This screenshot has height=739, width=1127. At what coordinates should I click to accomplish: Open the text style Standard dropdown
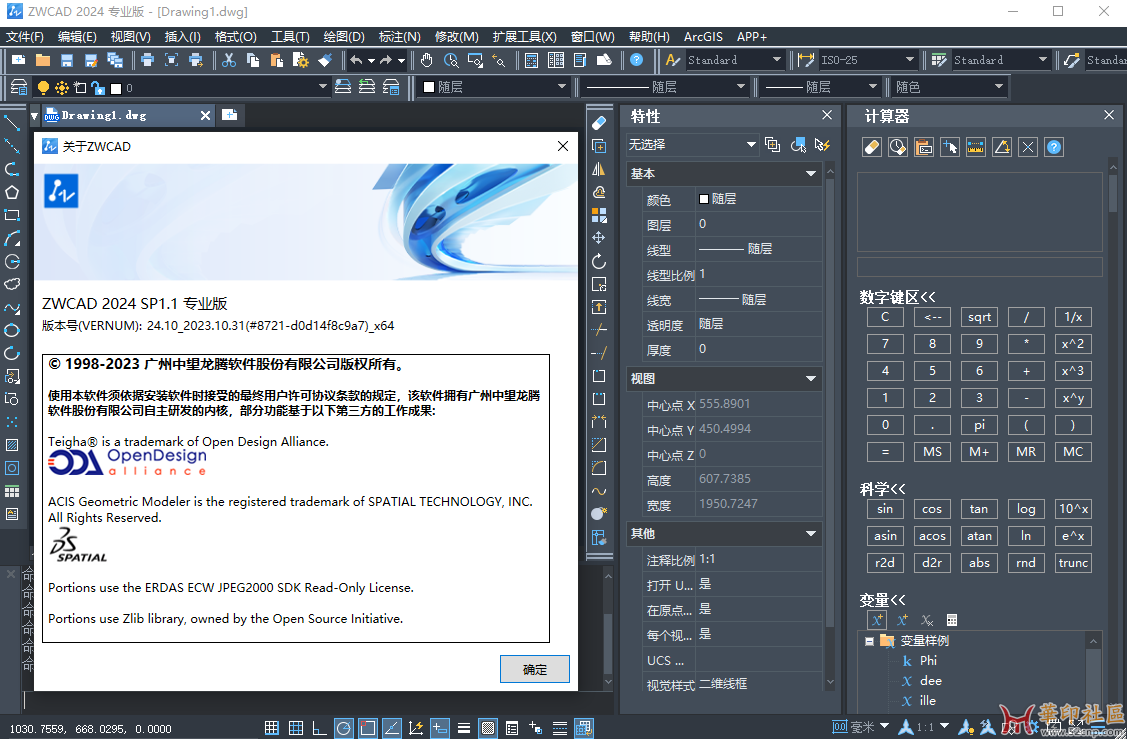(x=734, y=60)
